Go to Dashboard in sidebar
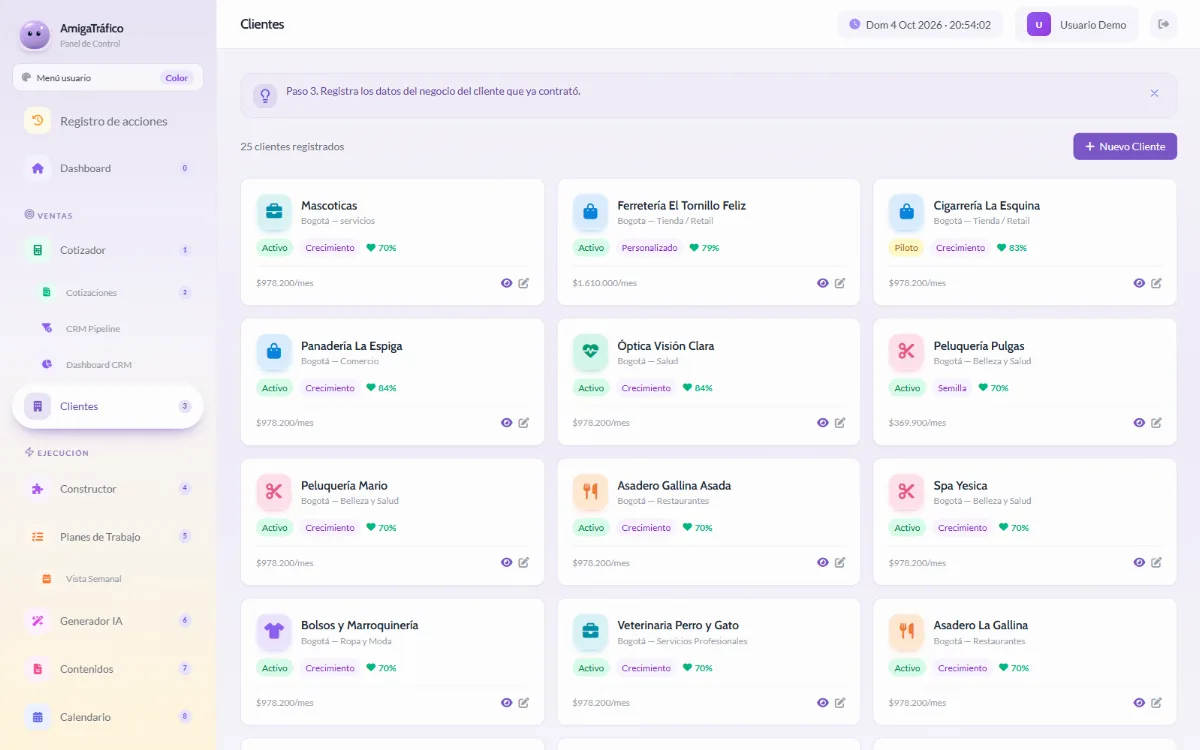1200x750 pixels. coord(108,168)
